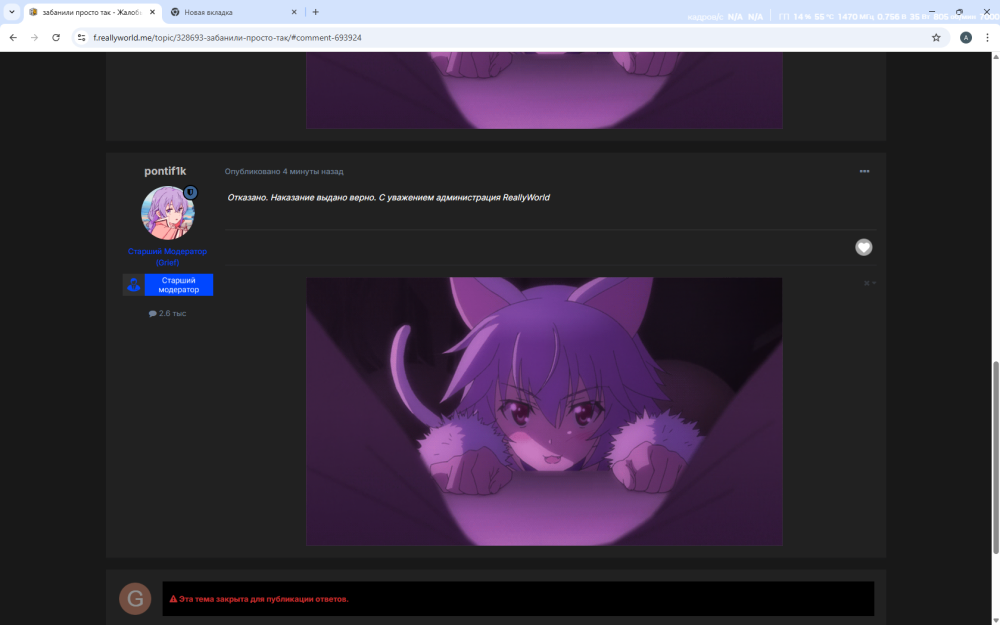Click the moderator shield badge on avatar
The width and height of the screenshot is (1000, 625).
(190, 192)
